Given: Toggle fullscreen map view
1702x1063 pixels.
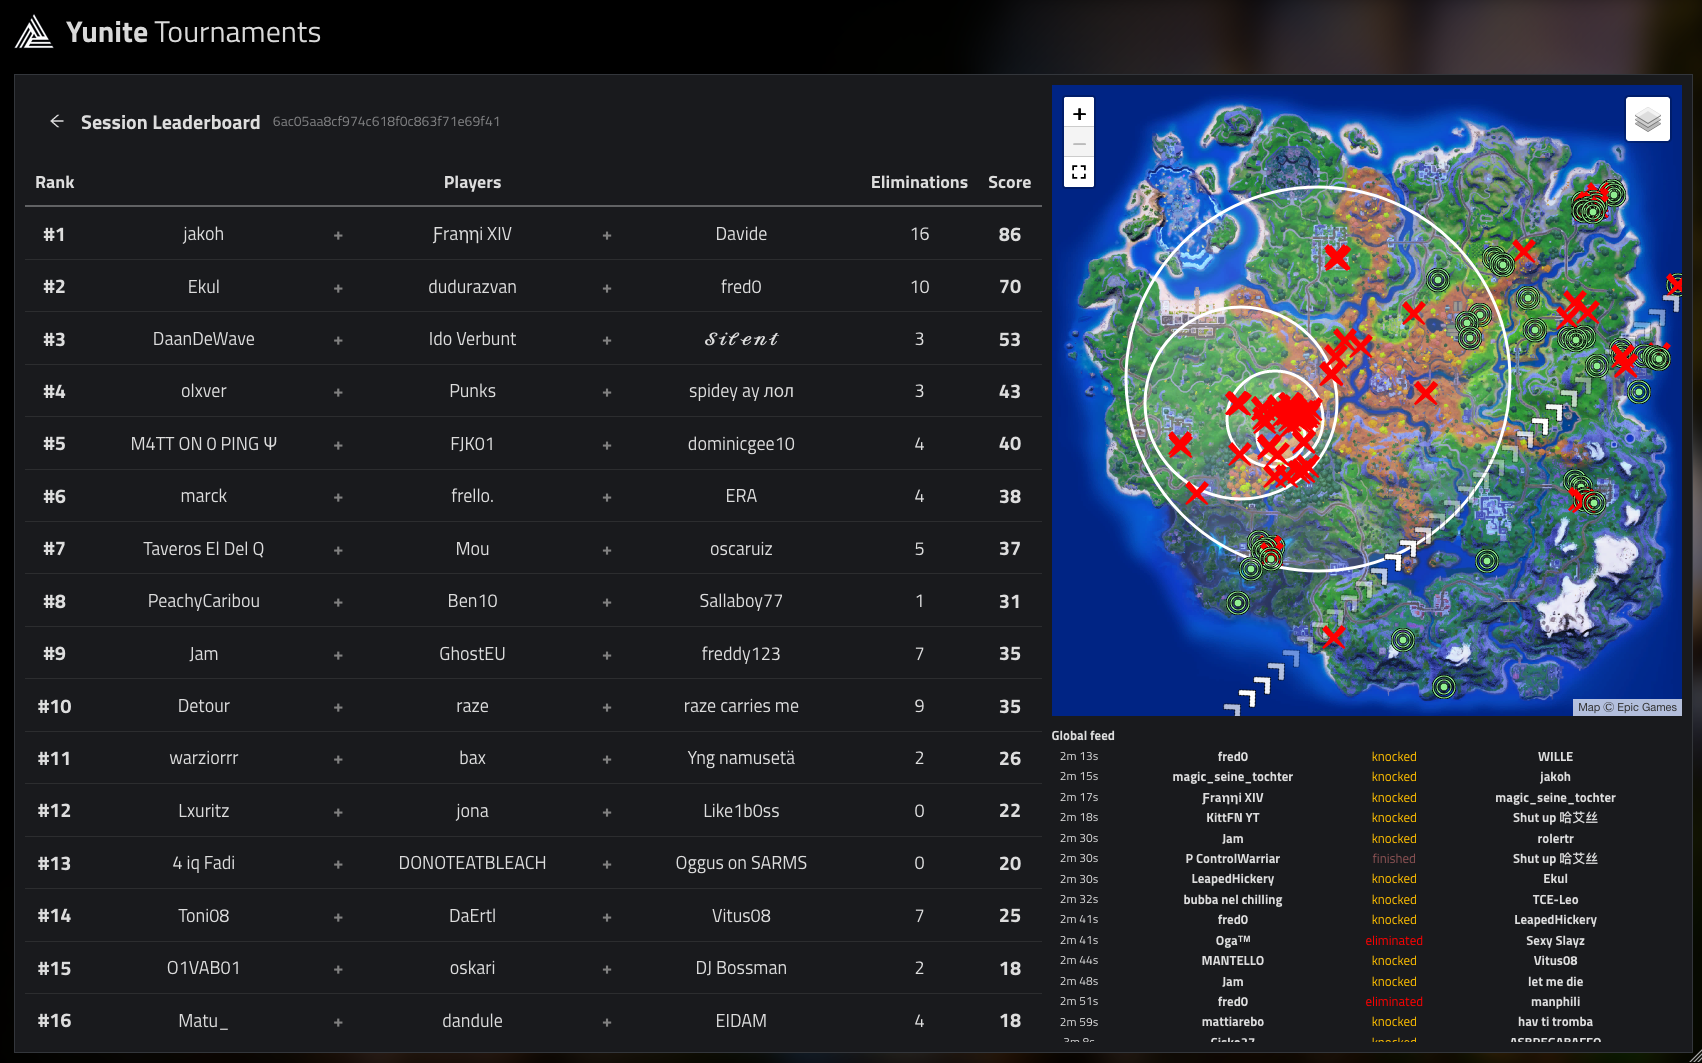Looking at the screenshot, I should [x=1079, y=172].
